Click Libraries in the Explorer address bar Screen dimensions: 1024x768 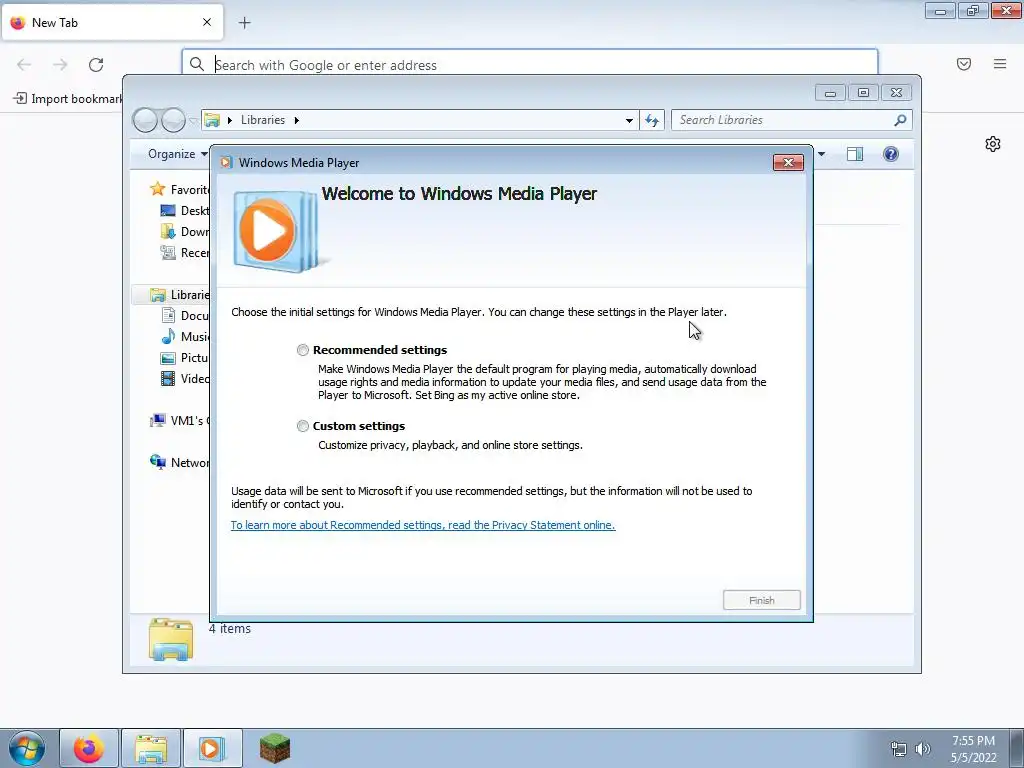pos(263,120)
